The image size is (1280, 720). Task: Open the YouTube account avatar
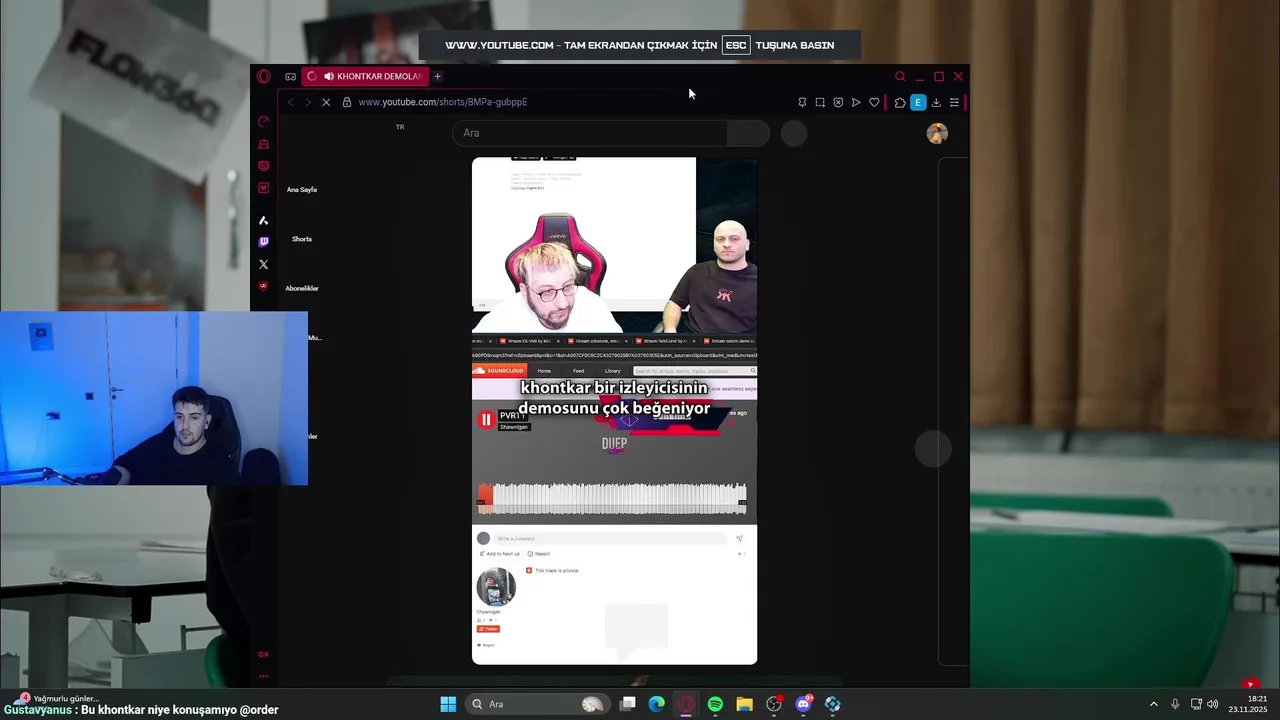click(937, 133)
